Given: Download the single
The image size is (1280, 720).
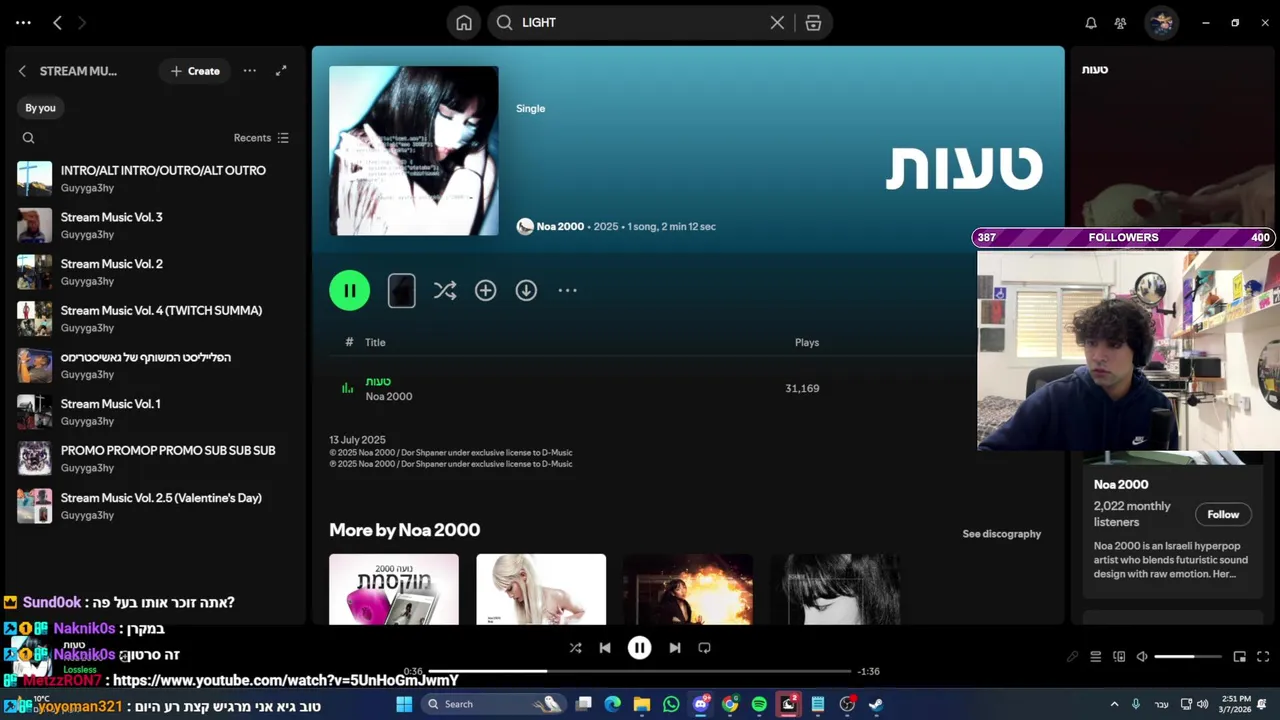Looking at the screenshot, I should pos(526,290).
